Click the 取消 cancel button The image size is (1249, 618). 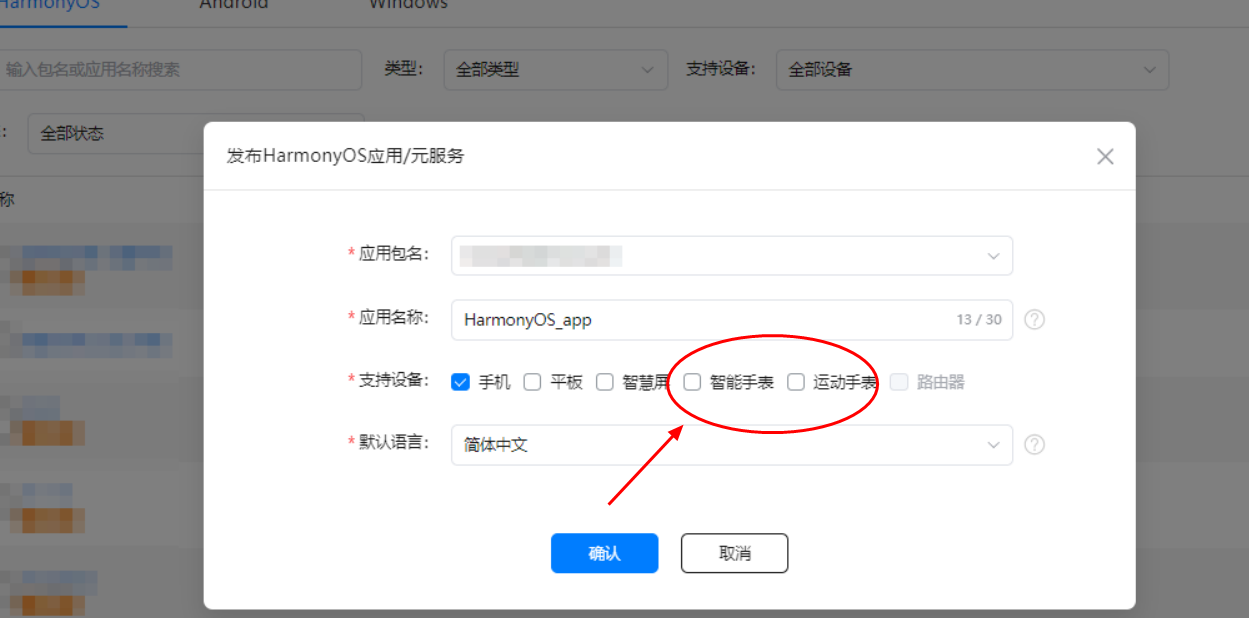pos(735,553)
